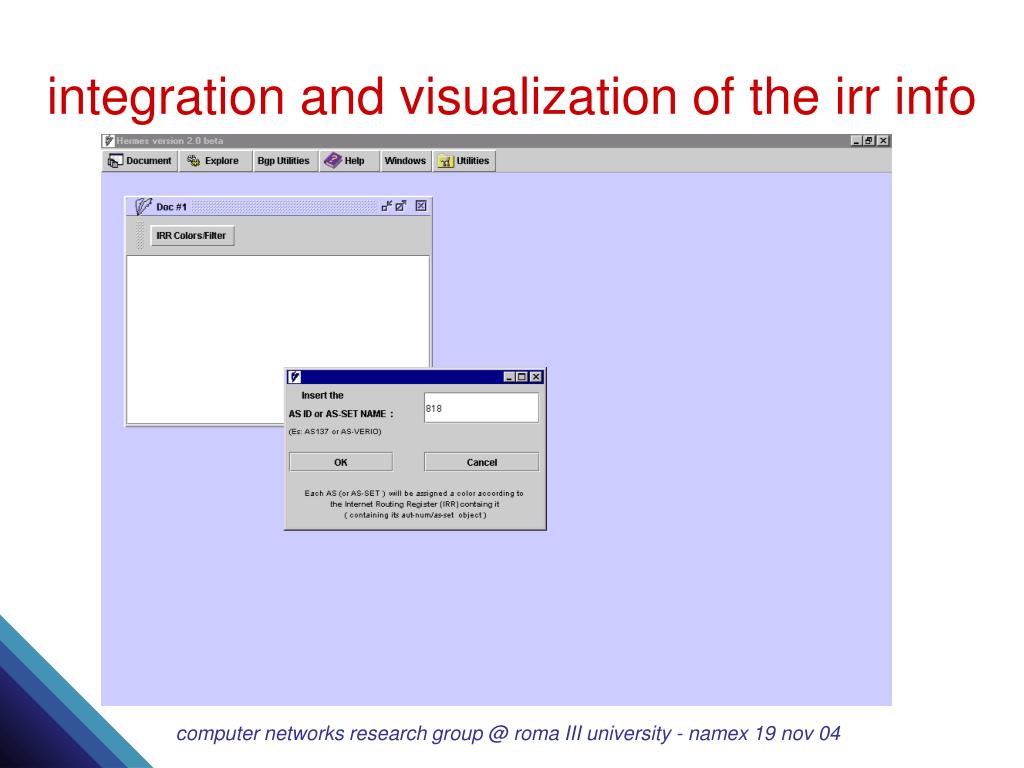Screen dimensions: 1024x768
Task: Close the Doc #1 internal window
Action: click(x=421, y=206)
